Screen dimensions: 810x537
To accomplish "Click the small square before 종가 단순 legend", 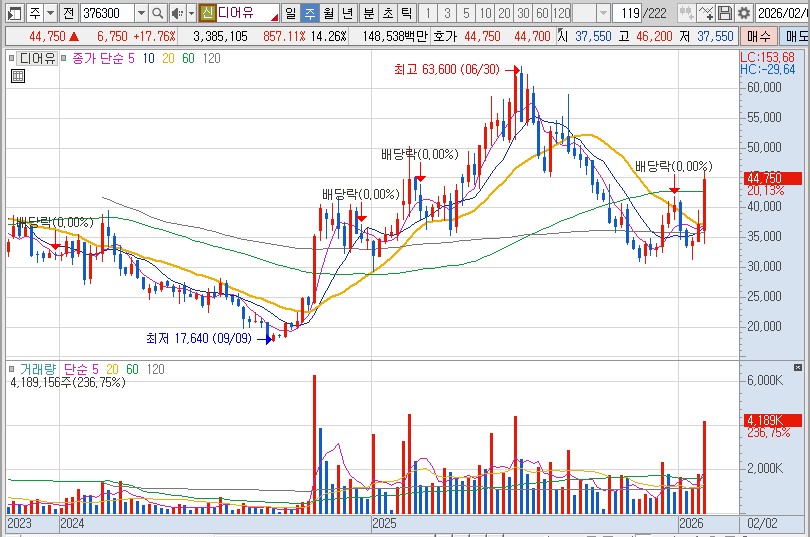I will 64,58.
